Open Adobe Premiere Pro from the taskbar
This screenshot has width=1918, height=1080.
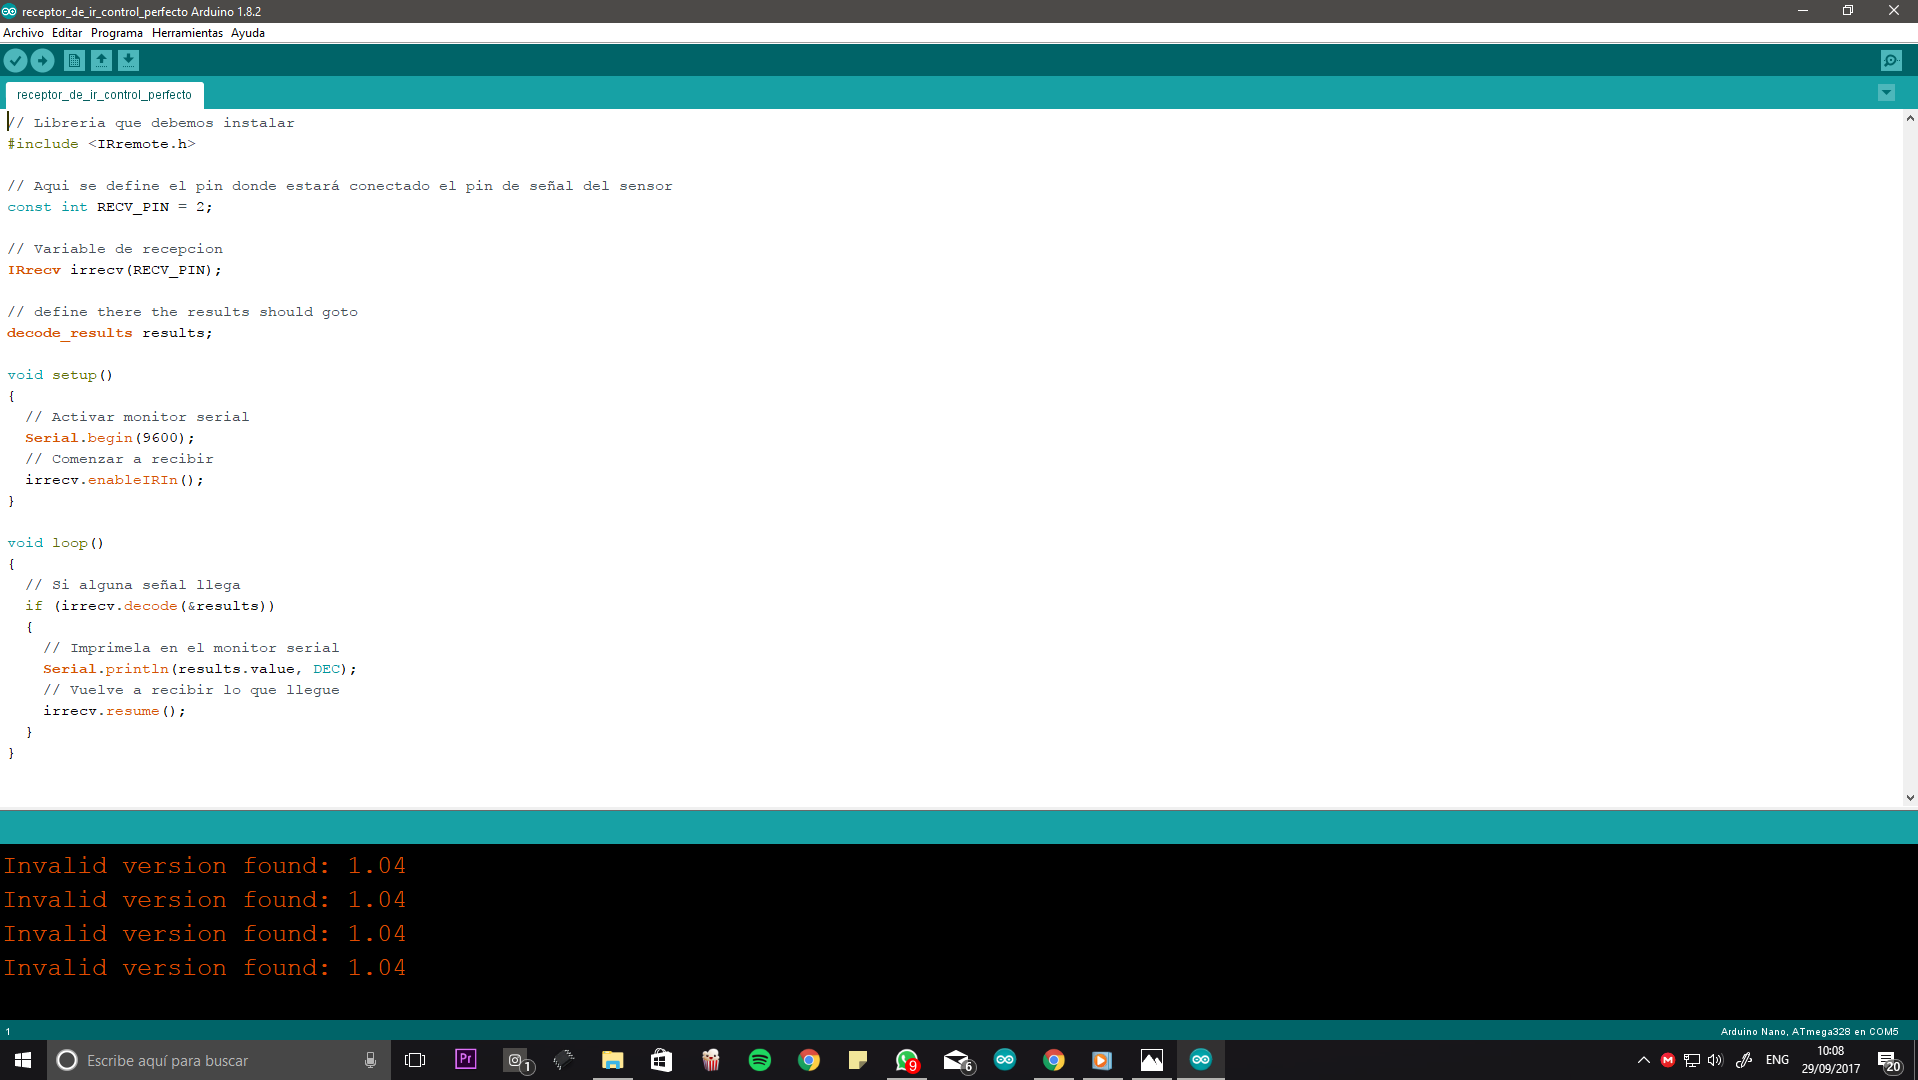465,1060
